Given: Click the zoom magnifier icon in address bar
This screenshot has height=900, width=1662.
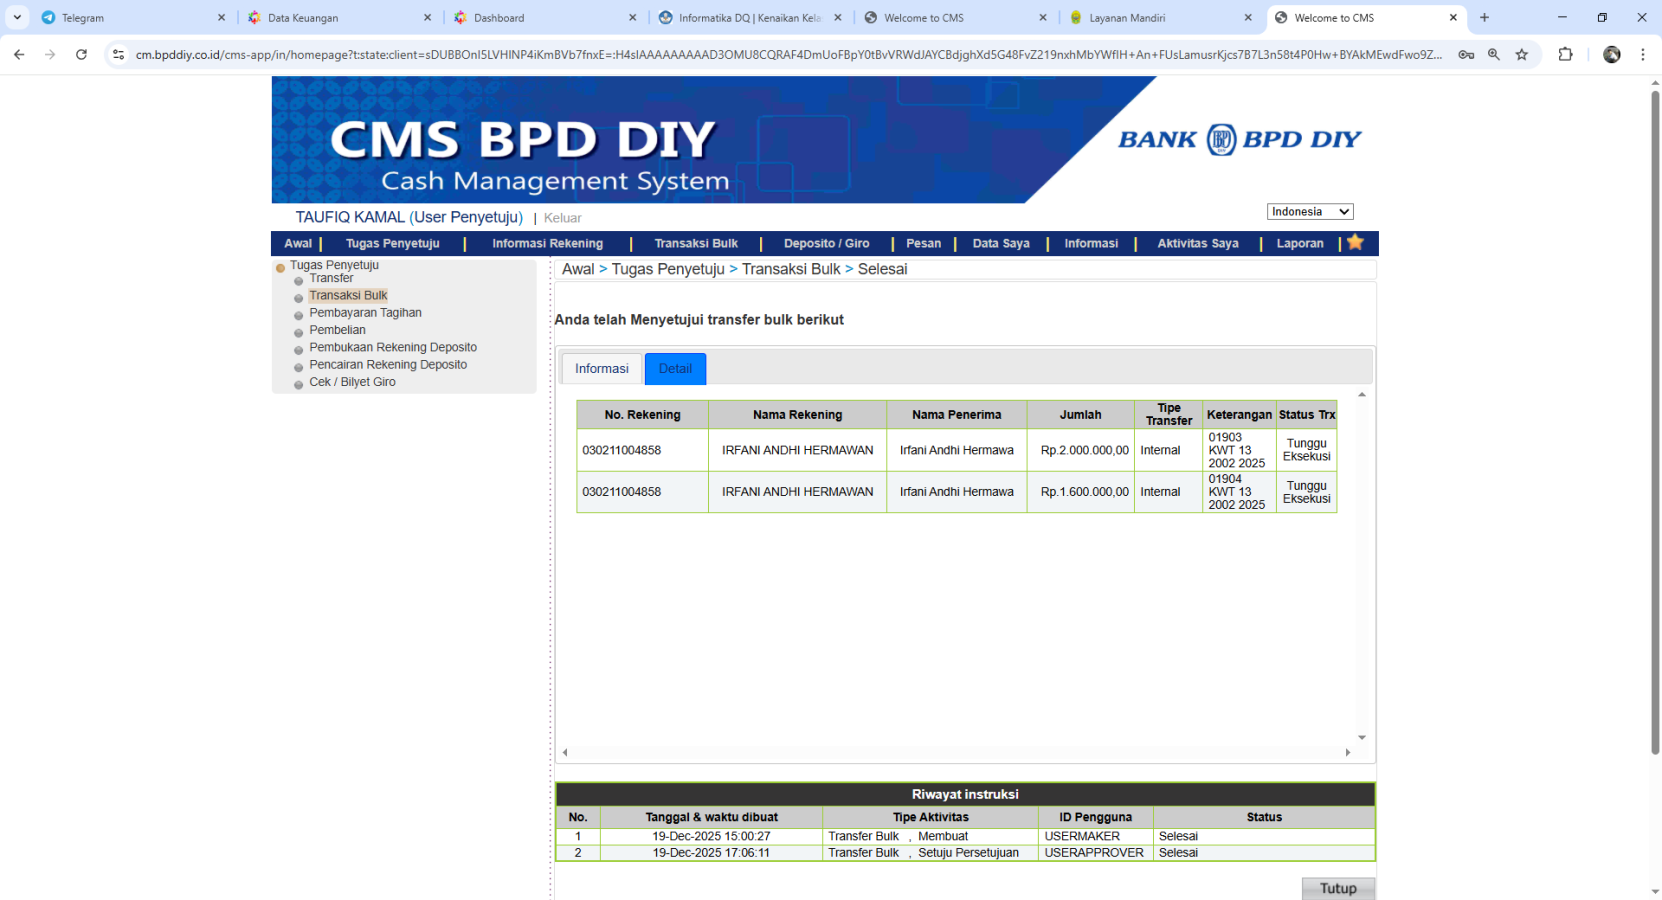Looking at the screenshot, I should [x=1493, y=55].
